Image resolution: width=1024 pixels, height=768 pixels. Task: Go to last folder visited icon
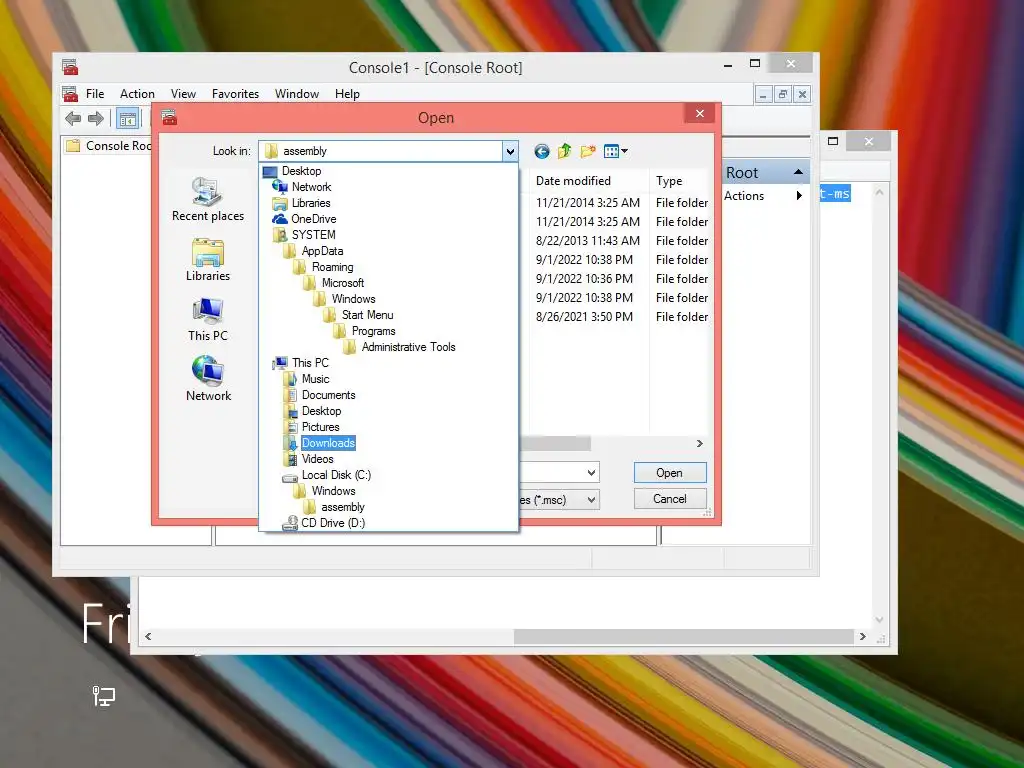[x=541, y=152]
